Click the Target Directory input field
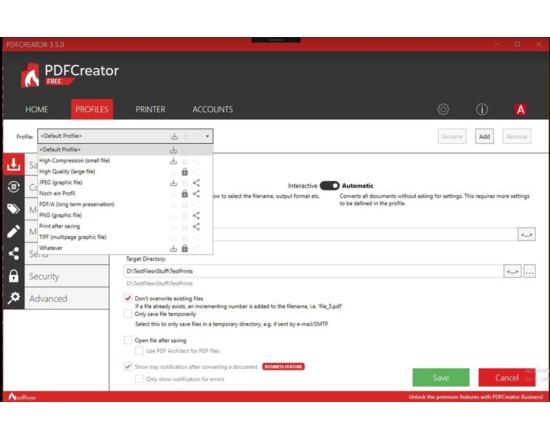550x440 pixels. pyautogui.click(x=313, y=271)
